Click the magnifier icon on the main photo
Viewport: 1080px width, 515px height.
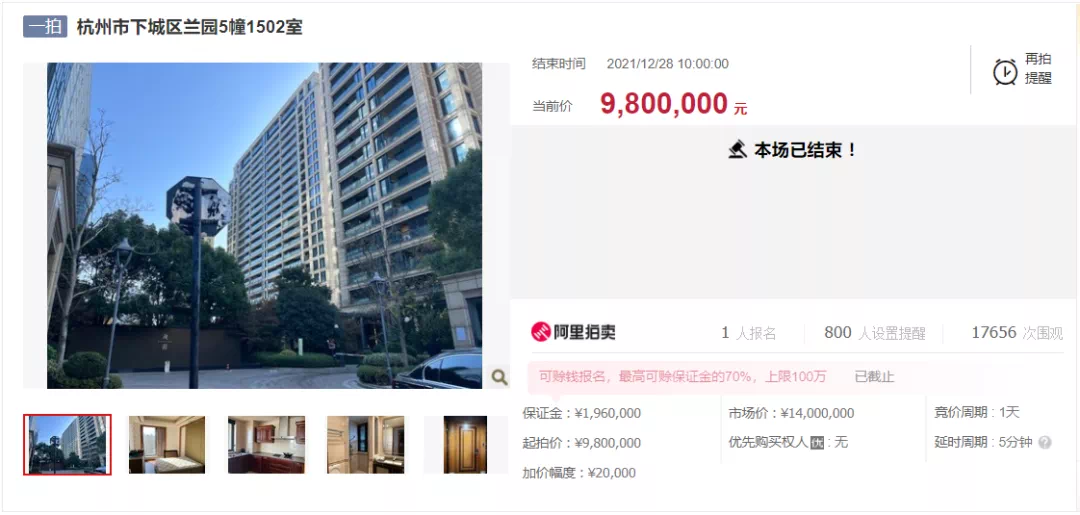coord(499,377)
